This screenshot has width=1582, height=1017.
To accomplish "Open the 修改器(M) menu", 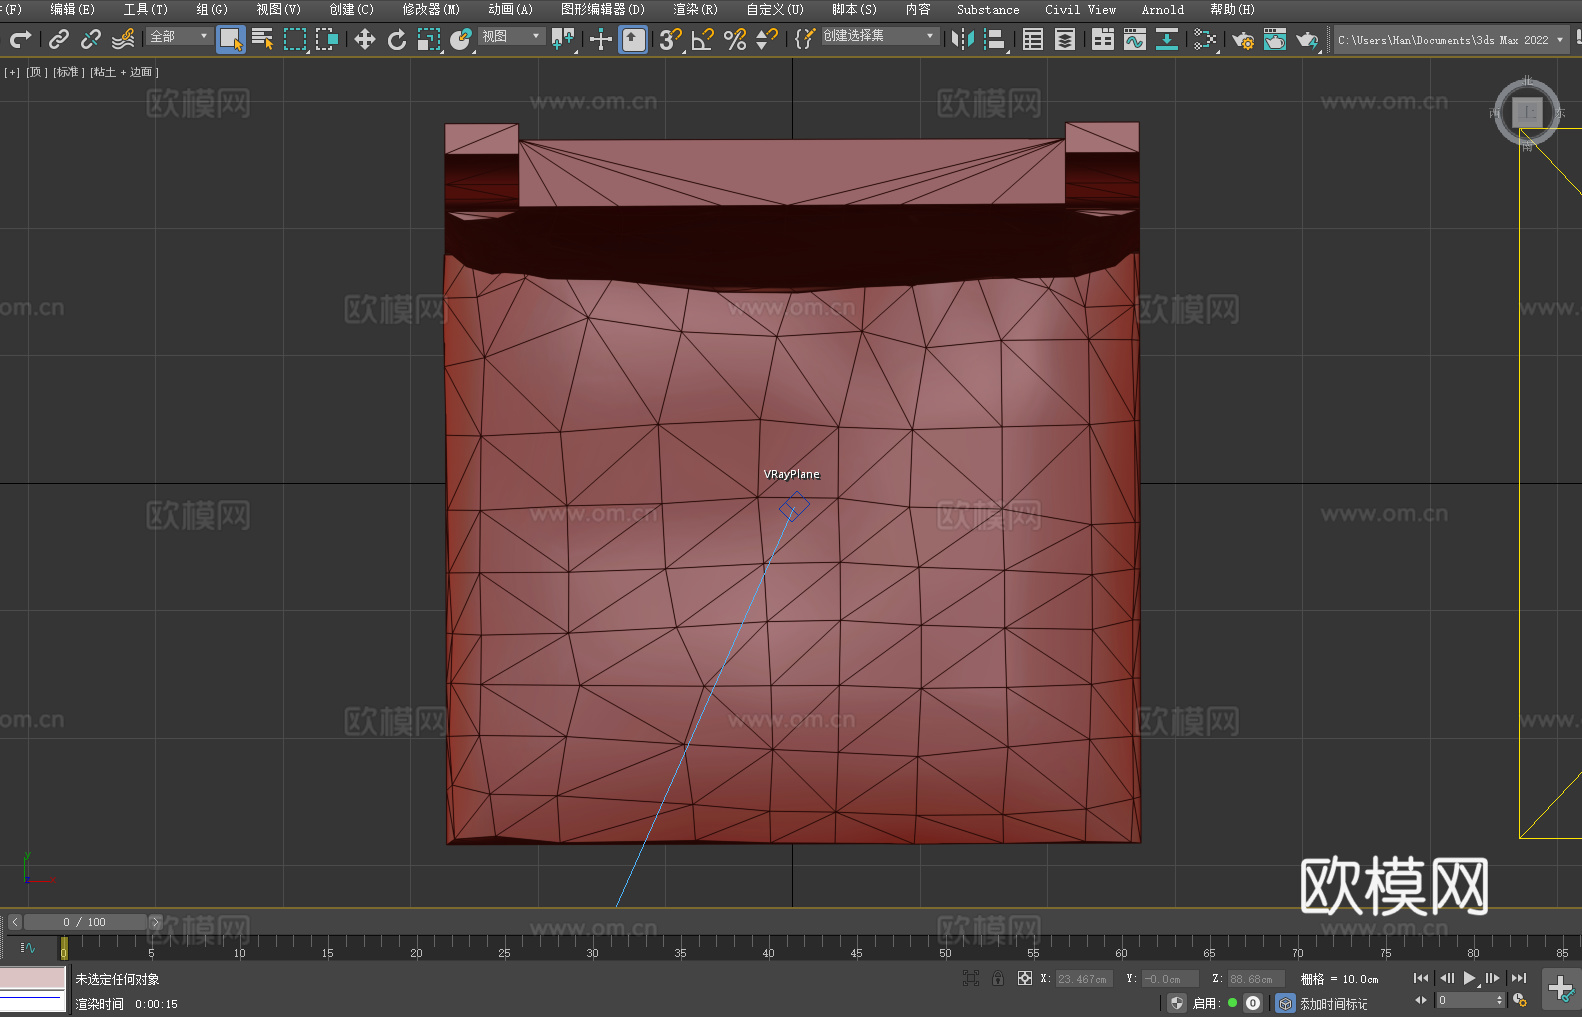I will tap(431, 9).
